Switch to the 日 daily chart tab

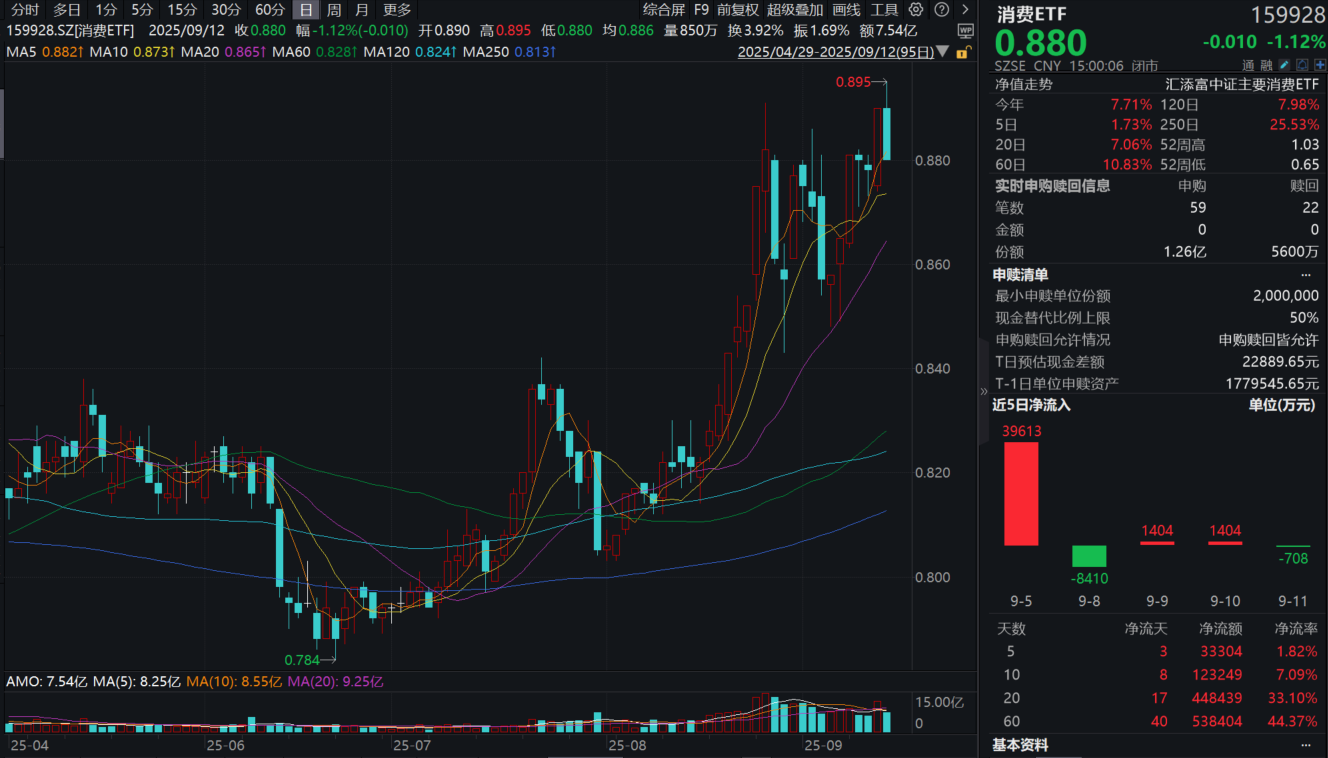pos(305,10)
